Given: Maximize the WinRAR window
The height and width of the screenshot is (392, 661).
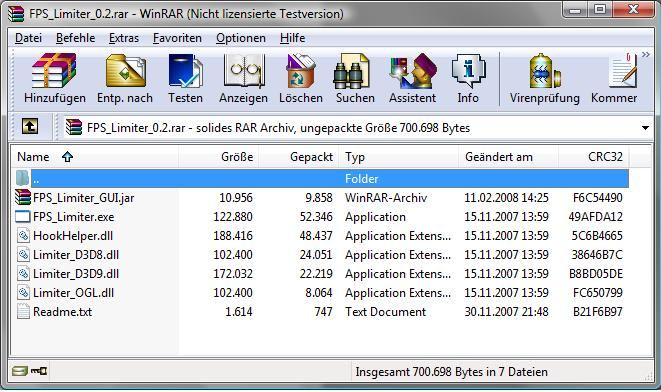Looking at the screenshot, I should pos(600,9).
